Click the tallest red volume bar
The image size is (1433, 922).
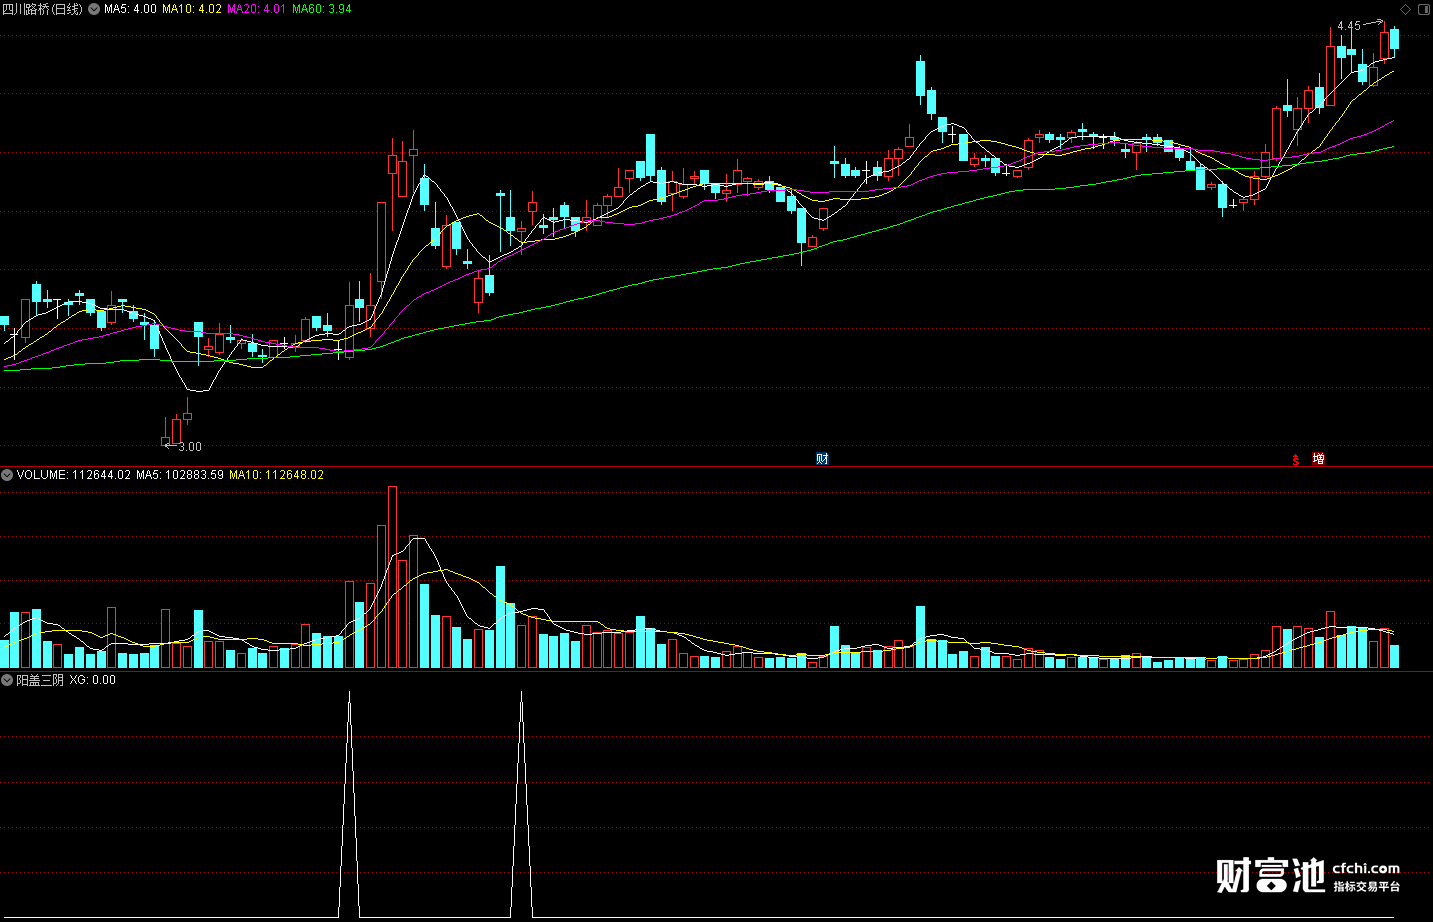point(392,577)
